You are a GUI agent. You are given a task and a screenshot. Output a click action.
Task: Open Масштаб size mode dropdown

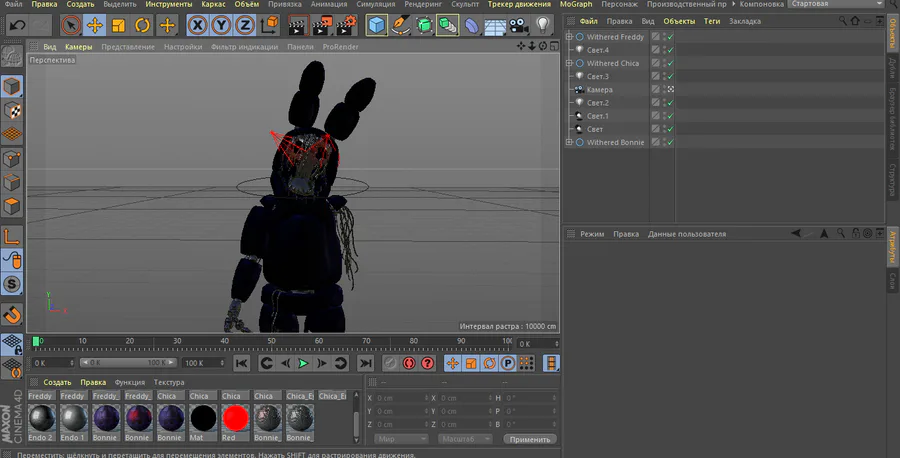tap(465, 439)
